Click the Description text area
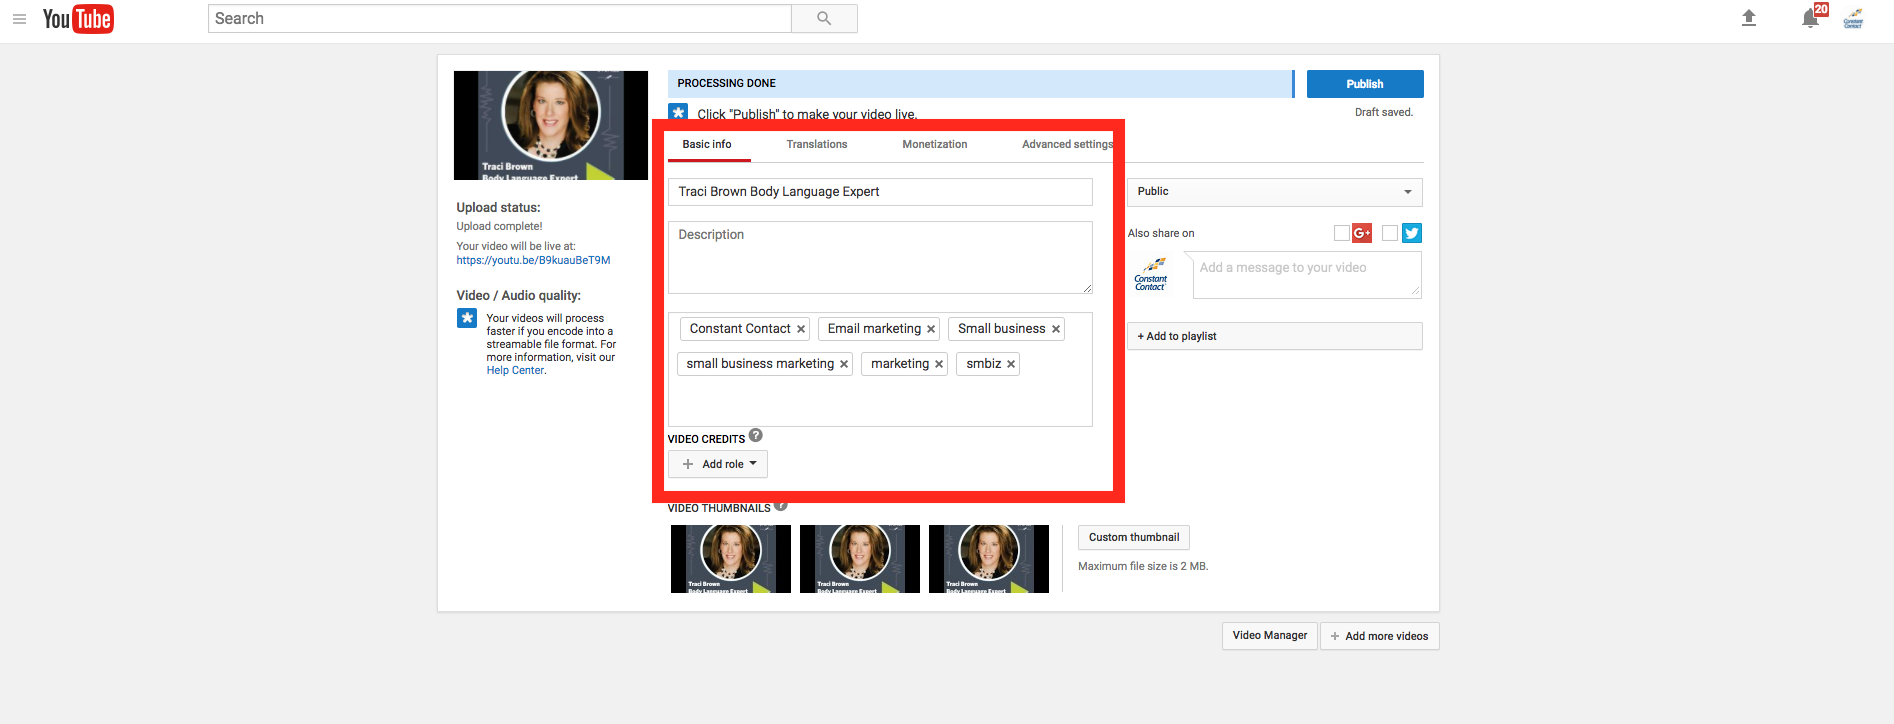The width and height of the screenshot is (1894, 724). (880, 257)
